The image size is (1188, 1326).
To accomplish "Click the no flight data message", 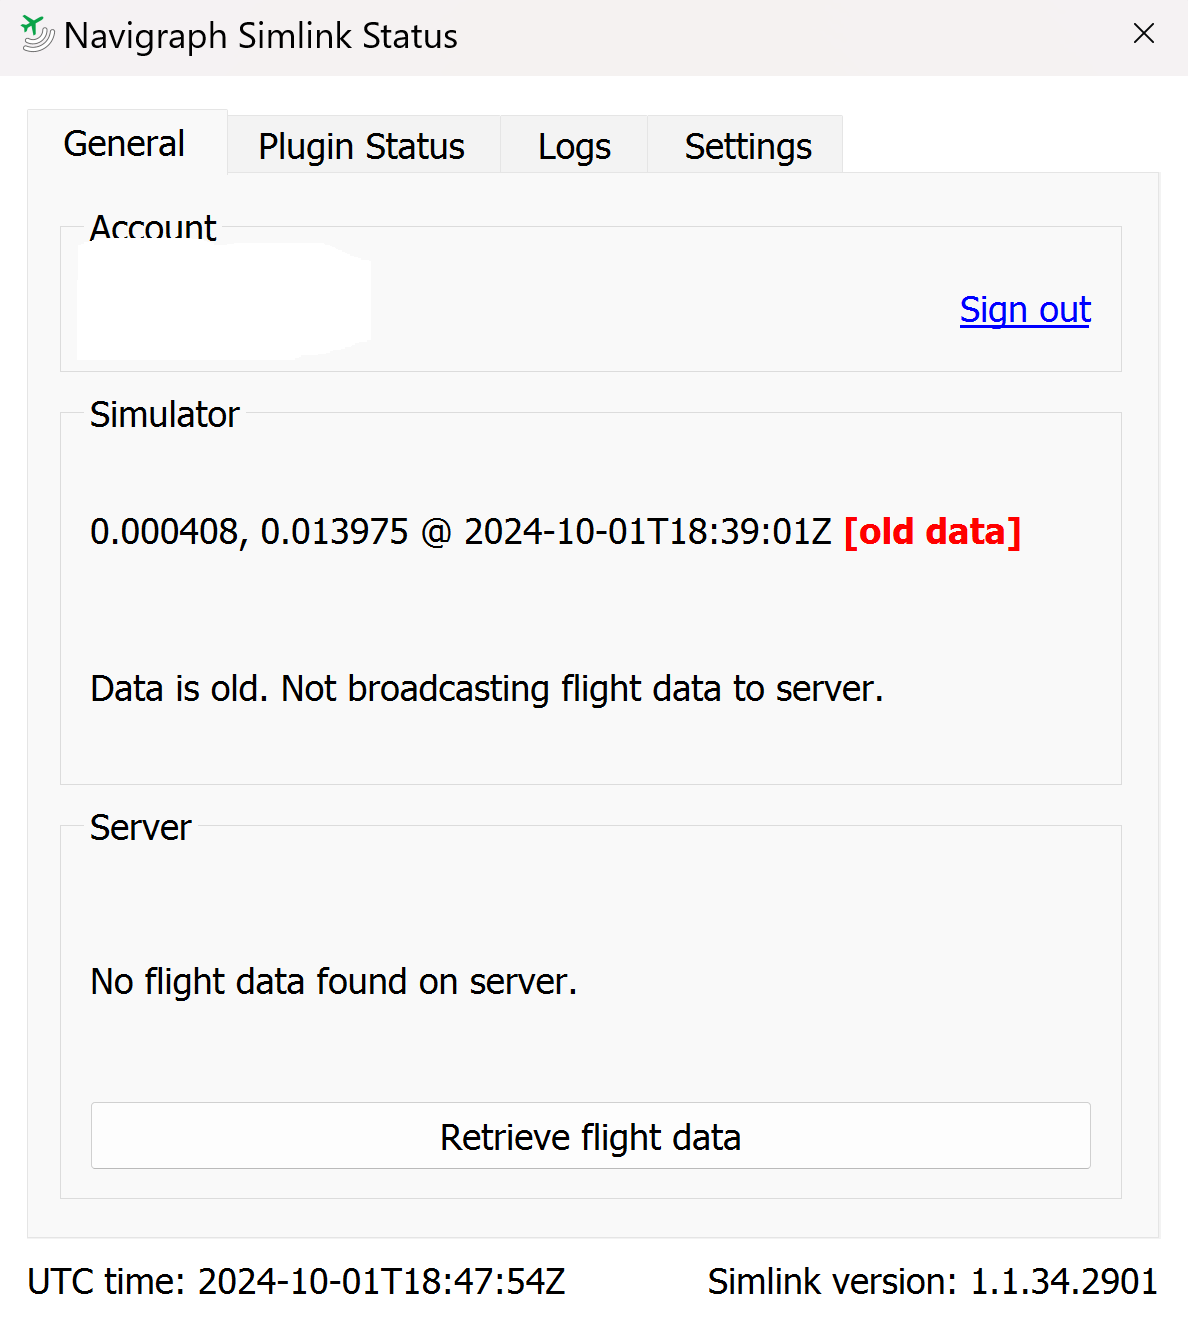I will tap(334, 981).
